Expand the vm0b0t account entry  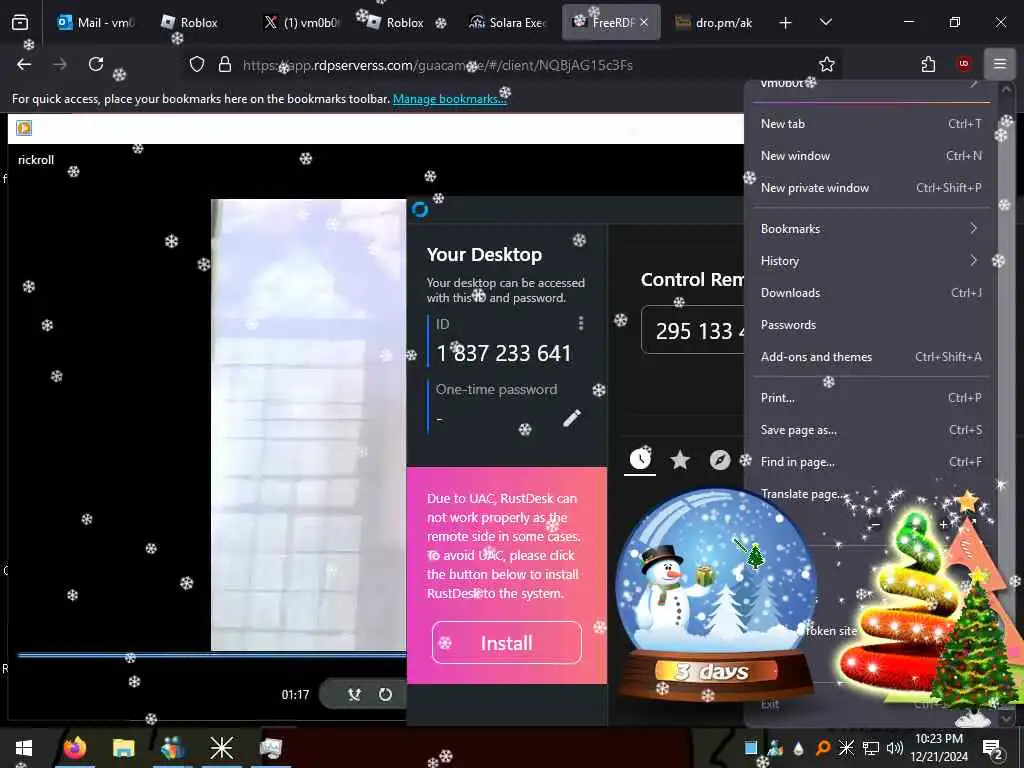coord(871,85)
